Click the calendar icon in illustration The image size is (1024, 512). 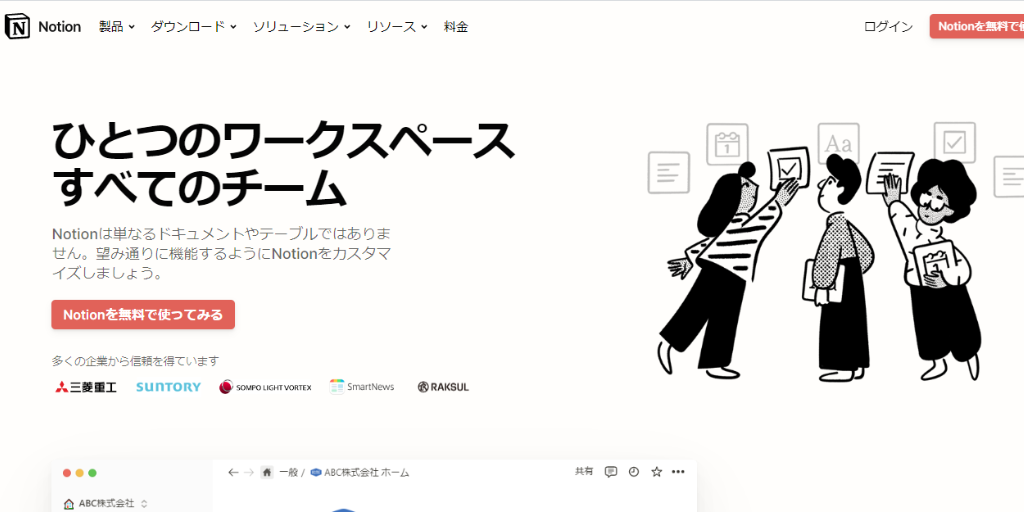[727, 144]
